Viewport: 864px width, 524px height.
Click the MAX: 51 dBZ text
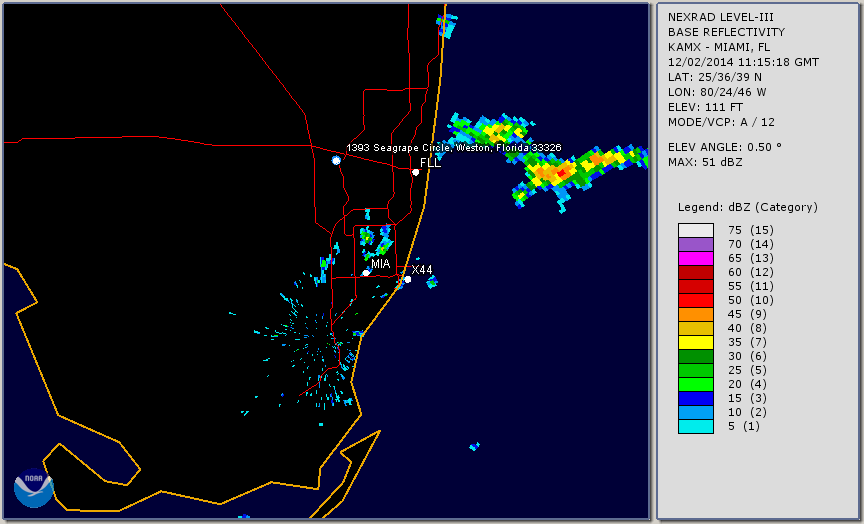705,162
